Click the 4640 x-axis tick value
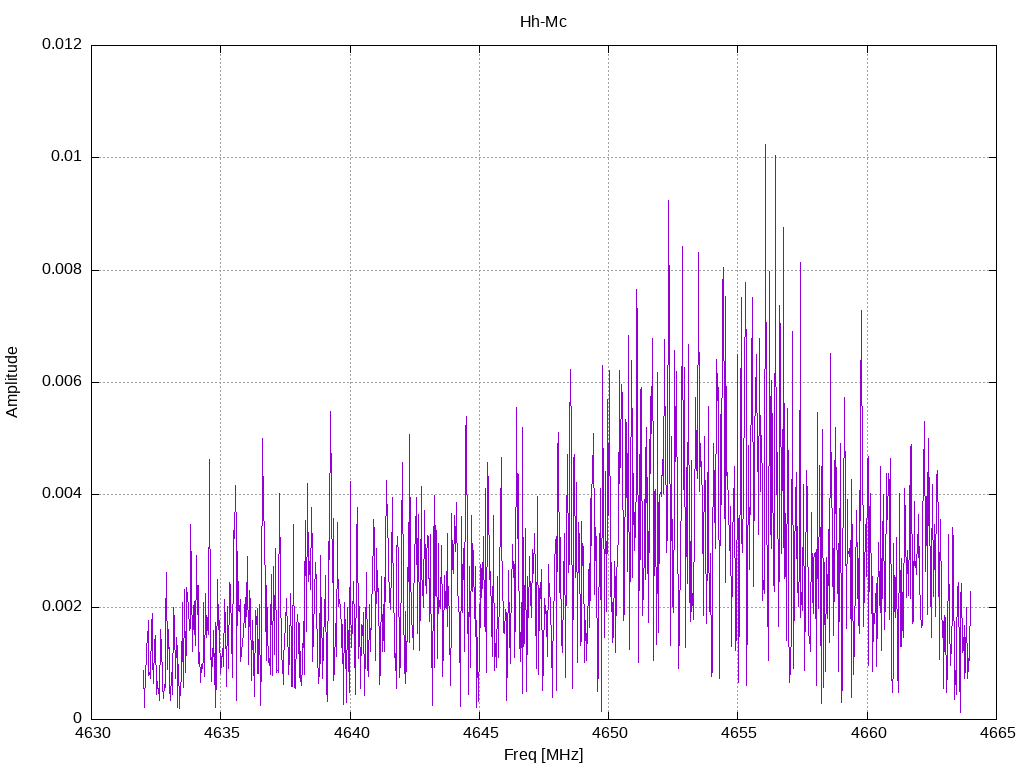This screenshot has width=1024, height=768. pos(351,733)
